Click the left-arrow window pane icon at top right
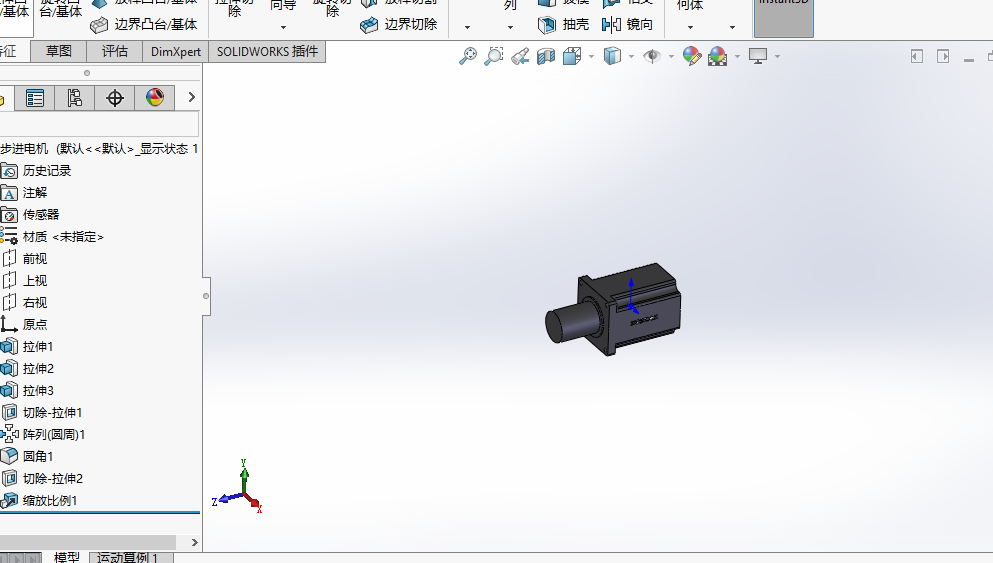The image size is (993, 563). pos(916,56)
